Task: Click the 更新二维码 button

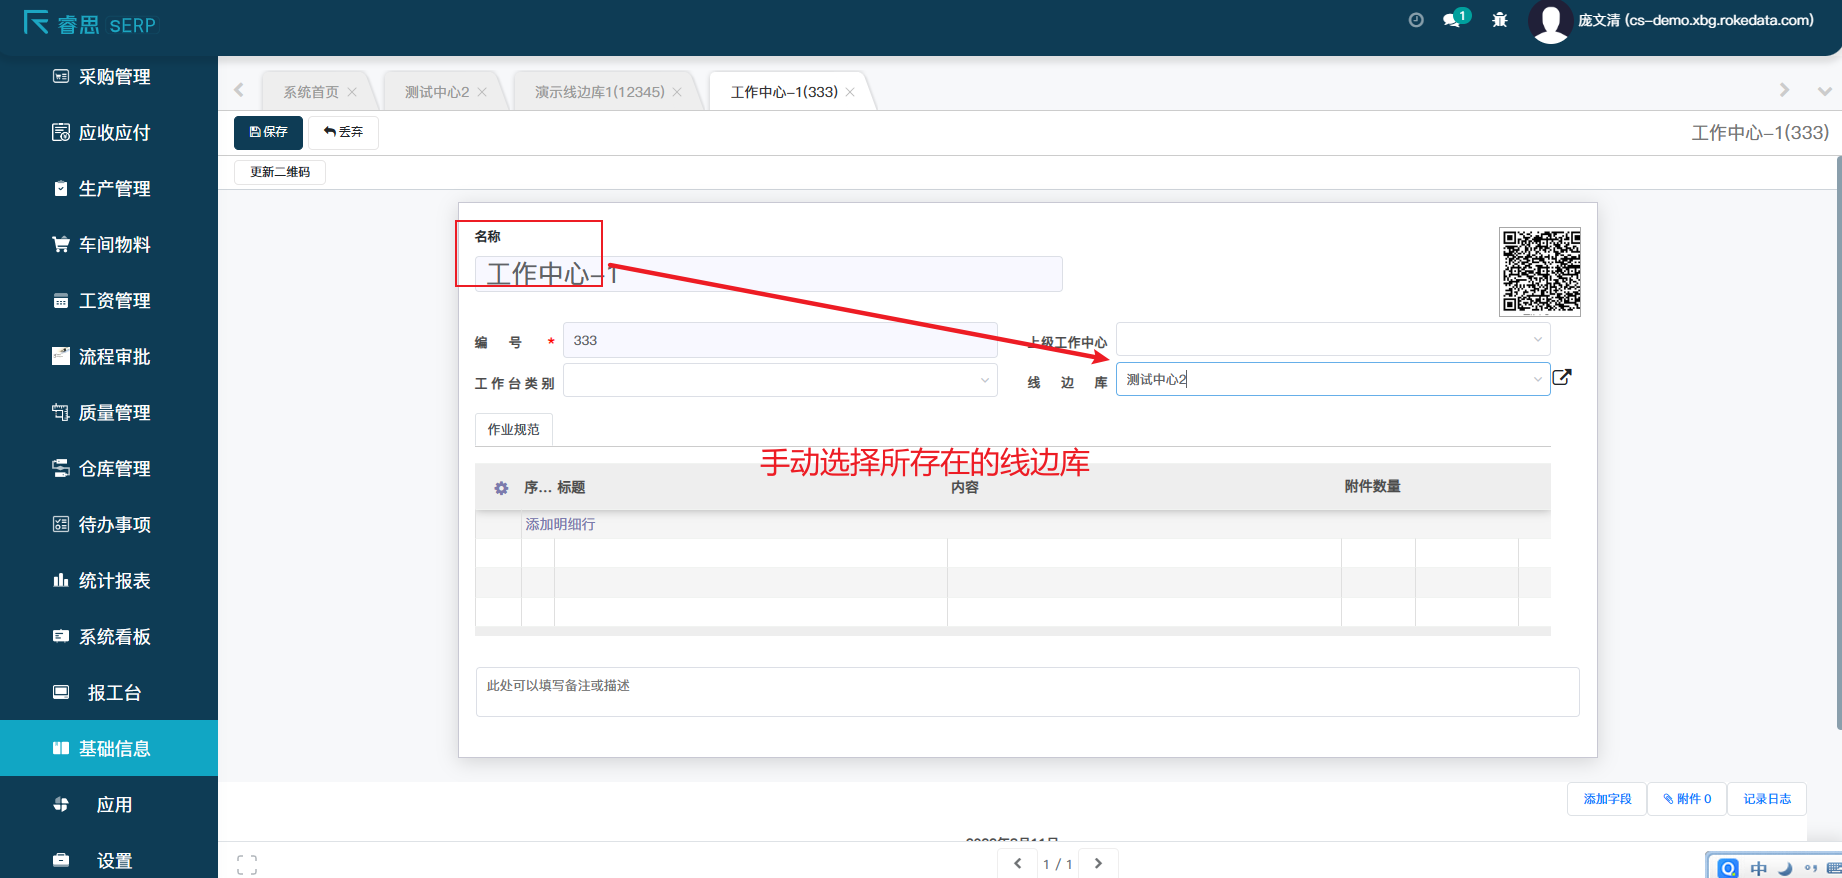Action: pos(280,172)
